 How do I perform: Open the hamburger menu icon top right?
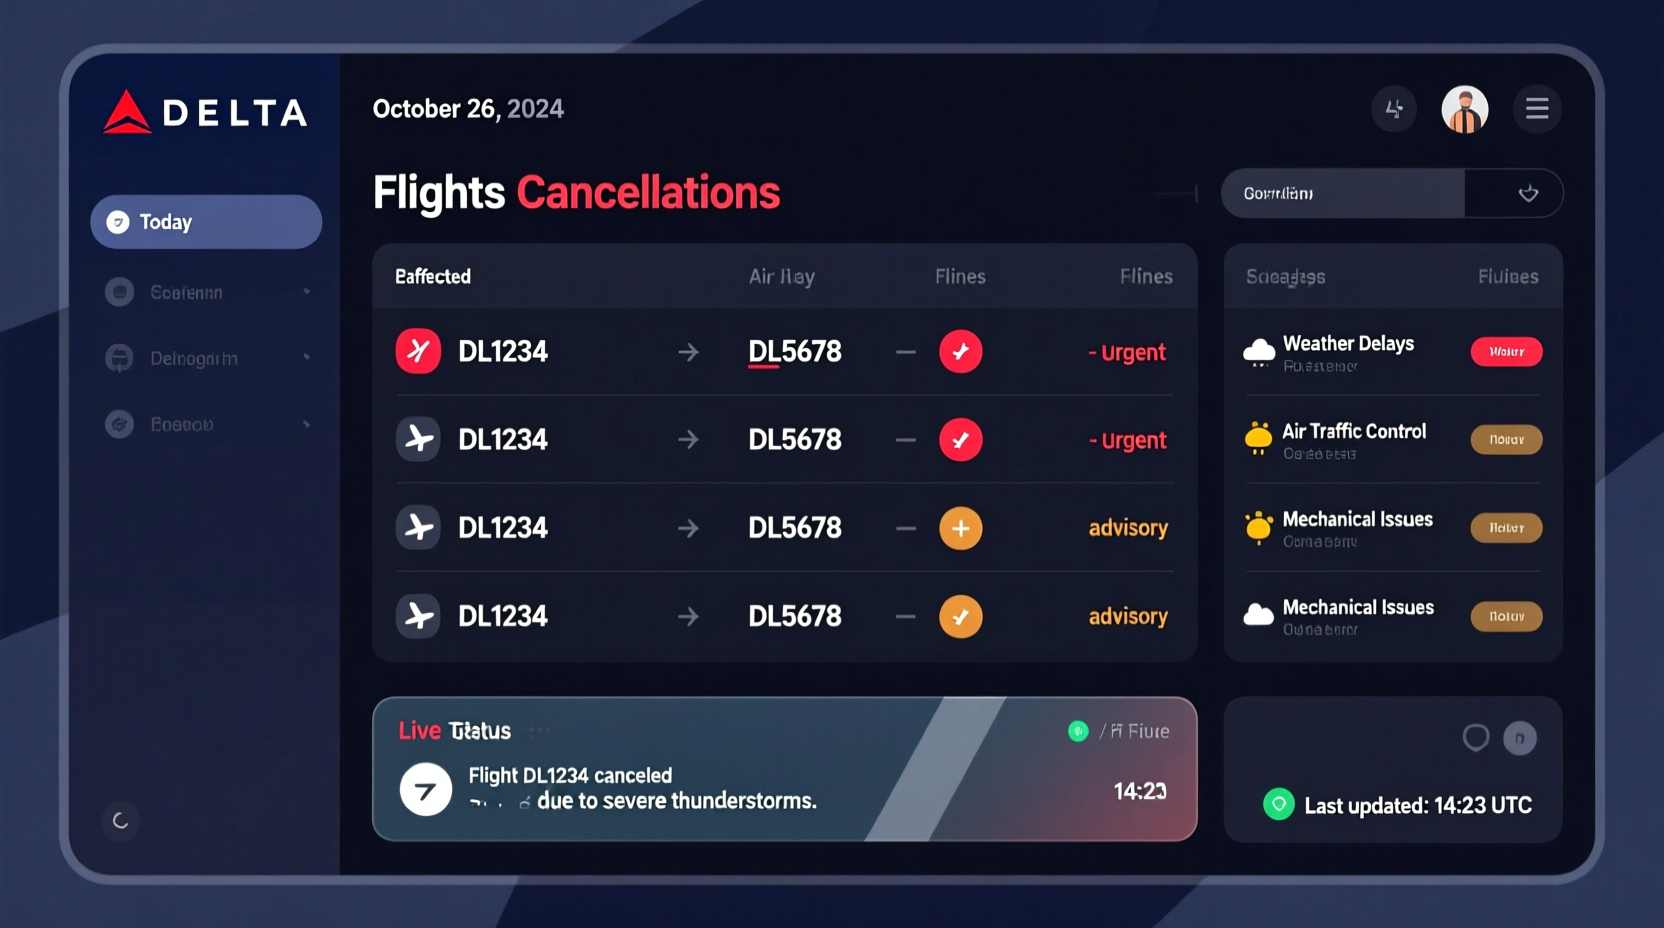pyautogui.click(x=1537, y=109)
